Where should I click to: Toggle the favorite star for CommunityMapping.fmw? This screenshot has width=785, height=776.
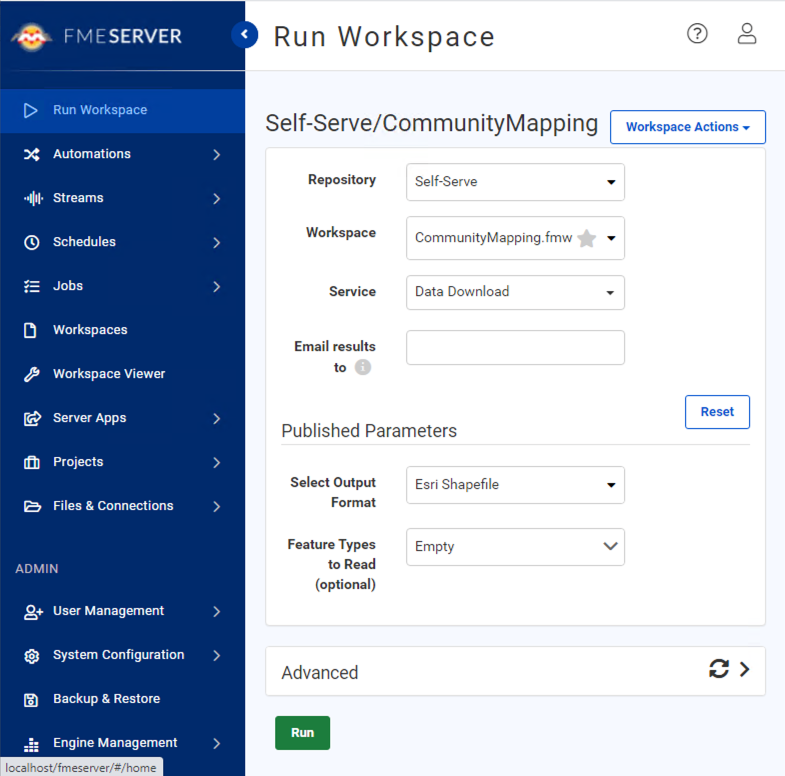pos(586,238)
